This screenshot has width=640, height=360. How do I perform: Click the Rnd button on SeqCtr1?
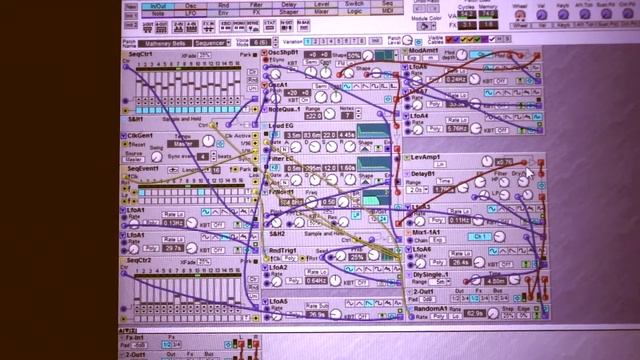(x=253, y=80)
